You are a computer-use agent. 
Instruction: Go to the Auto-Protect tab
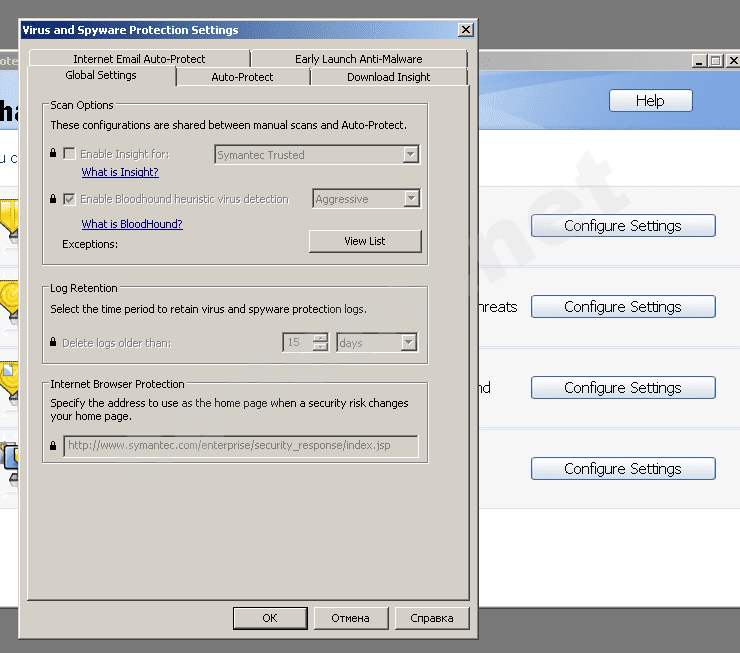click(x=242, y=77)
